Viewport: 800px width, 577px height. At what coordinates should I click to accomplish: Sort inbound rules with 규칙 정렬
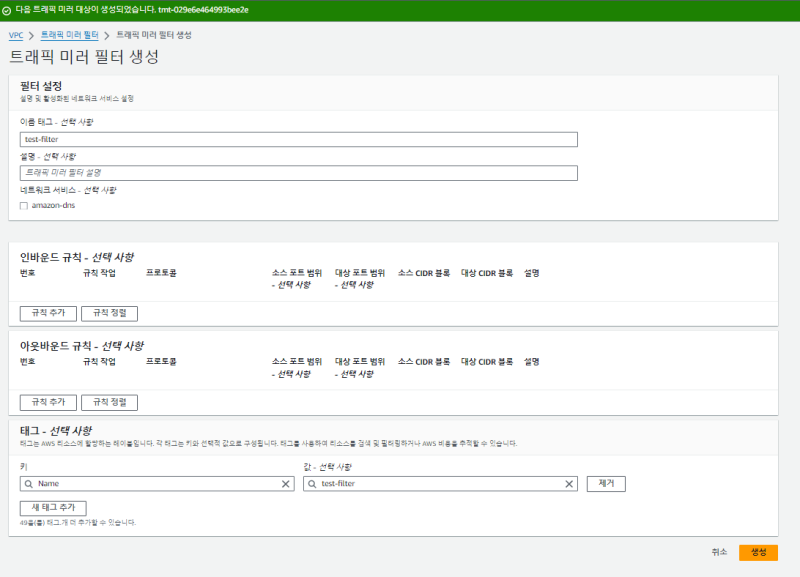click(x=109, y=313)
